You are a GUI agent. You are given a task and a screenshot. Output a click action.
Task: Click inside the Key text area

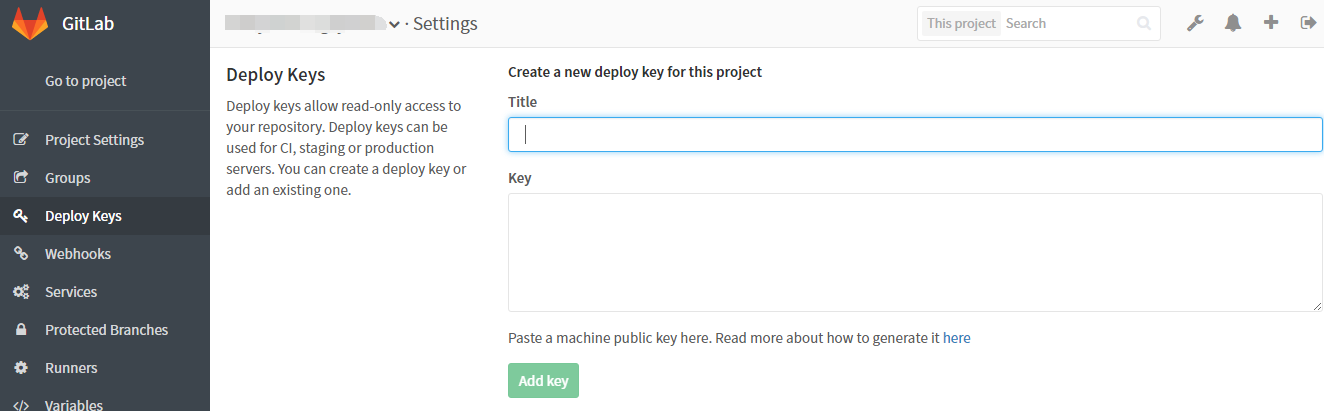click(x=914, y=252)
